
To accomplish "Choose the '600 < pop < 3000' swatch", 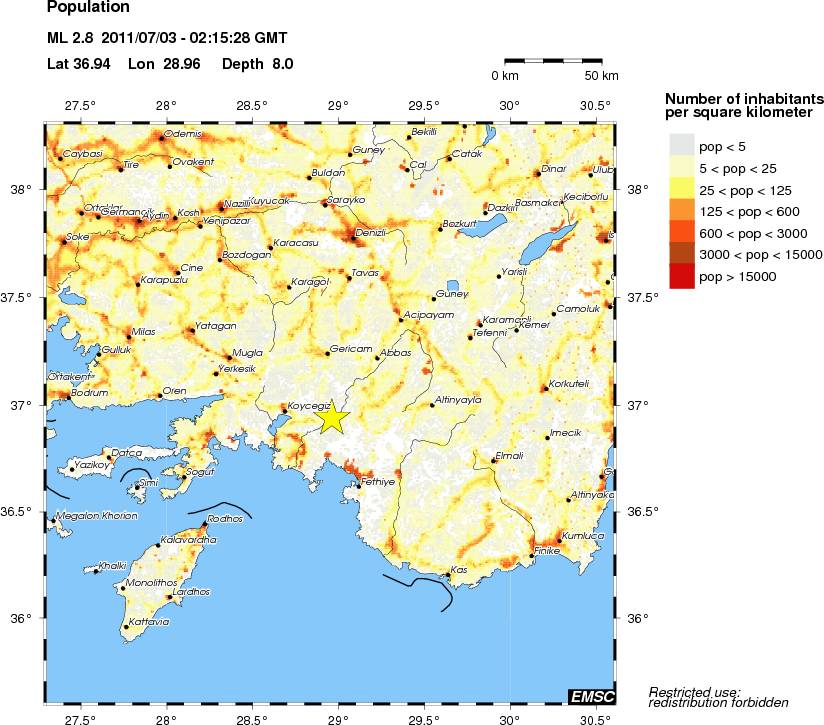I will 680,233.
